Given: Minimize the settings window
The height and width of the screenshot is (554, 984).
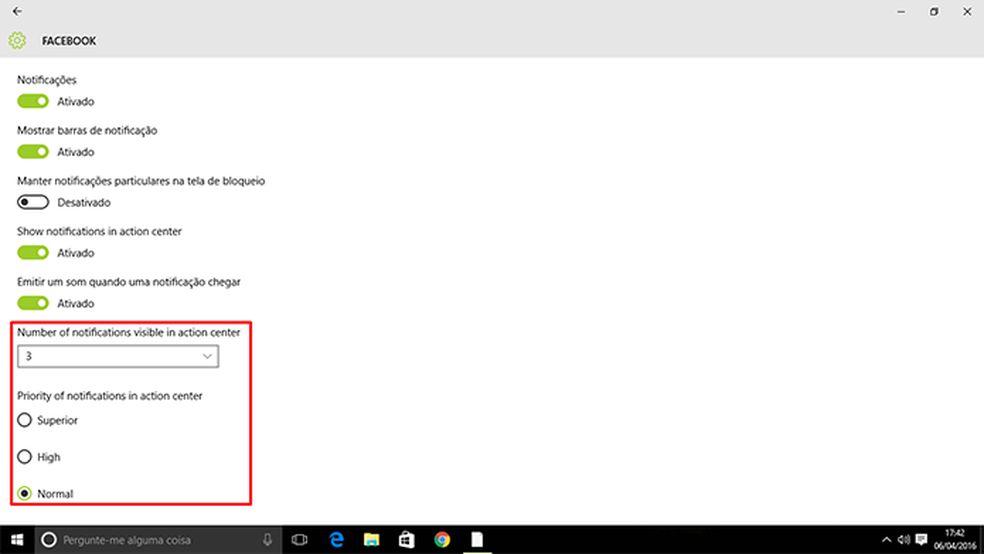Looking at the screenshot, I should (x=901, y=11).
